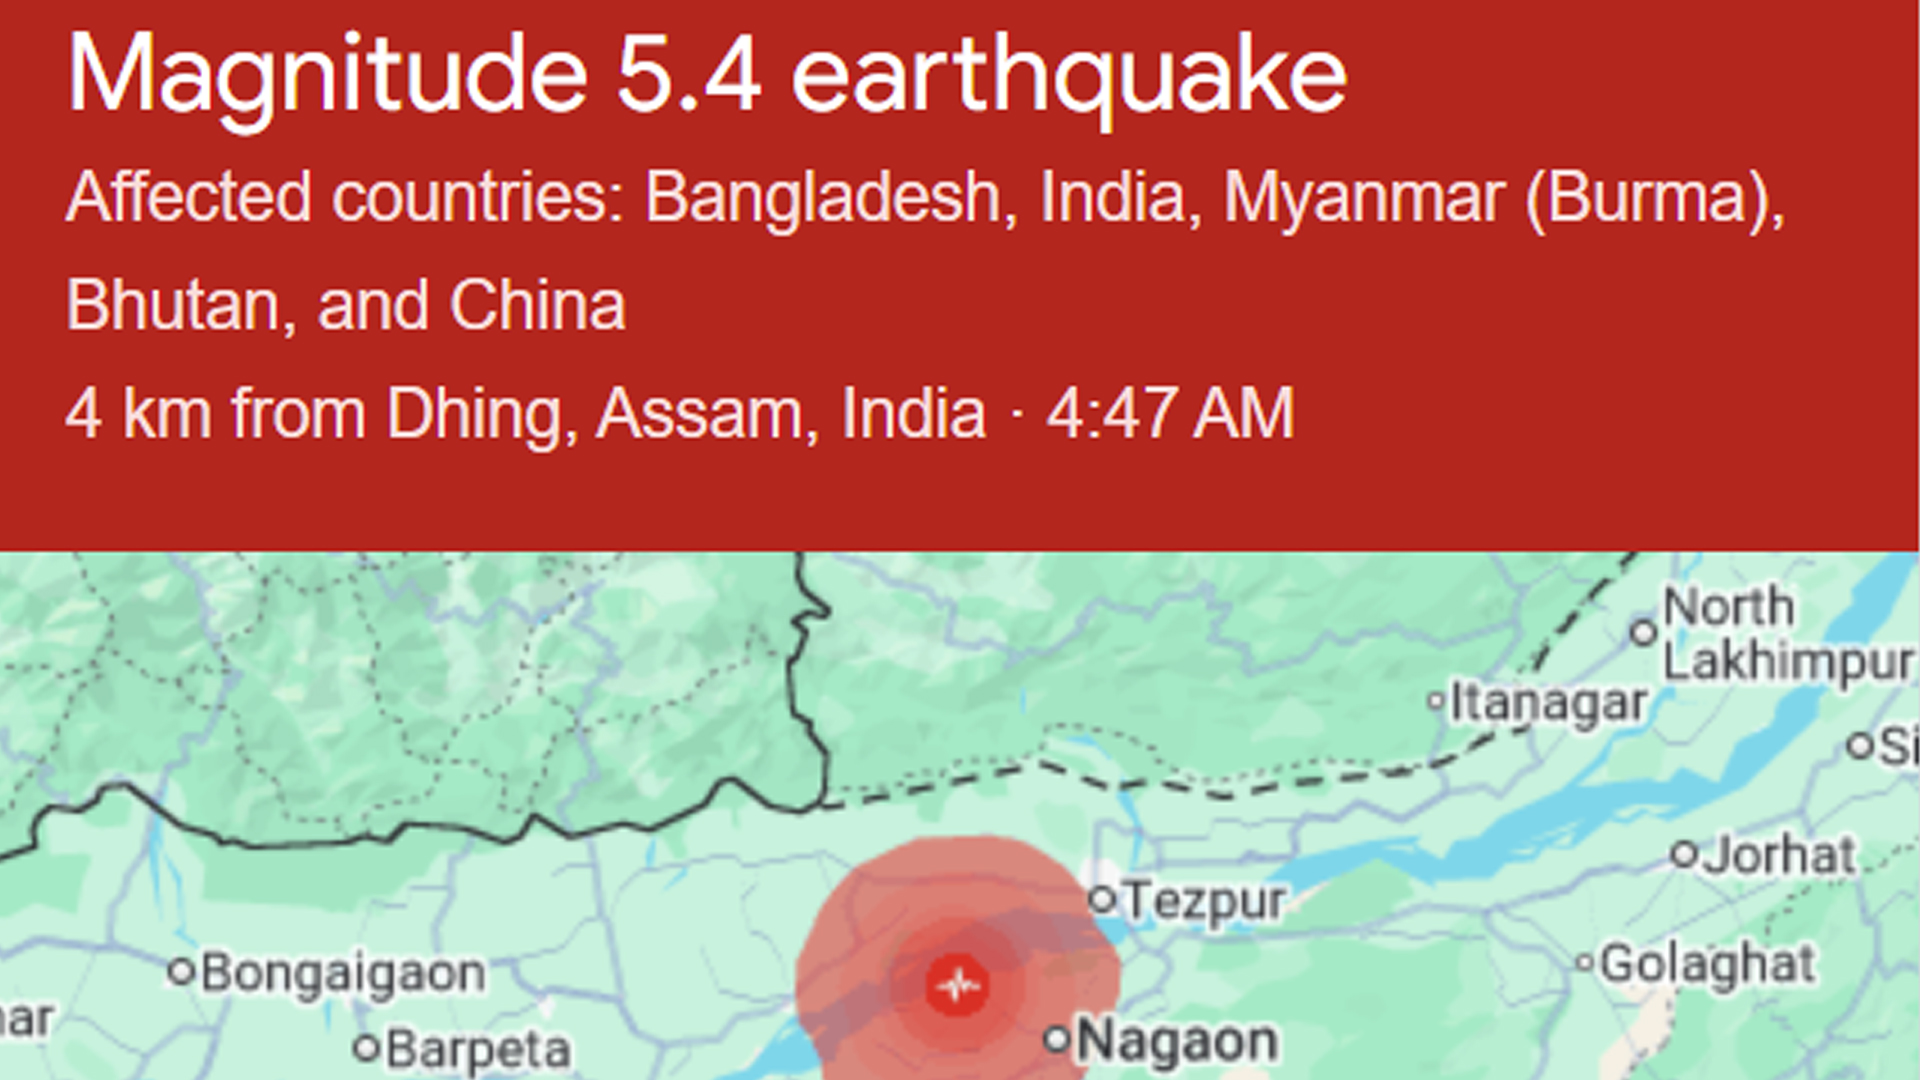
Task: Select the Jorhat location marker
Action: [1684, 855]
